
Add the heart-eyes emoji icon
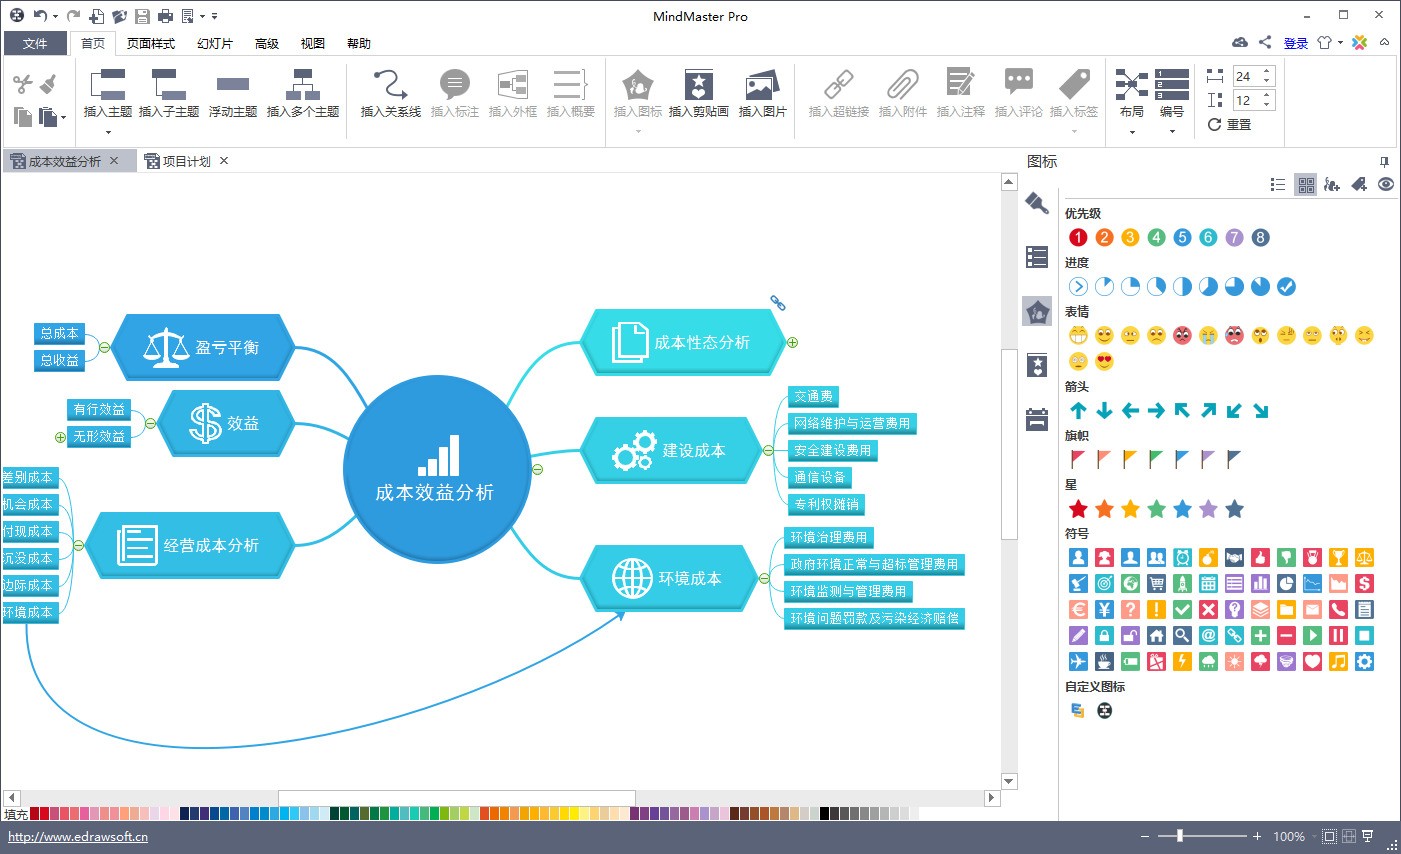click(1104, 361)
